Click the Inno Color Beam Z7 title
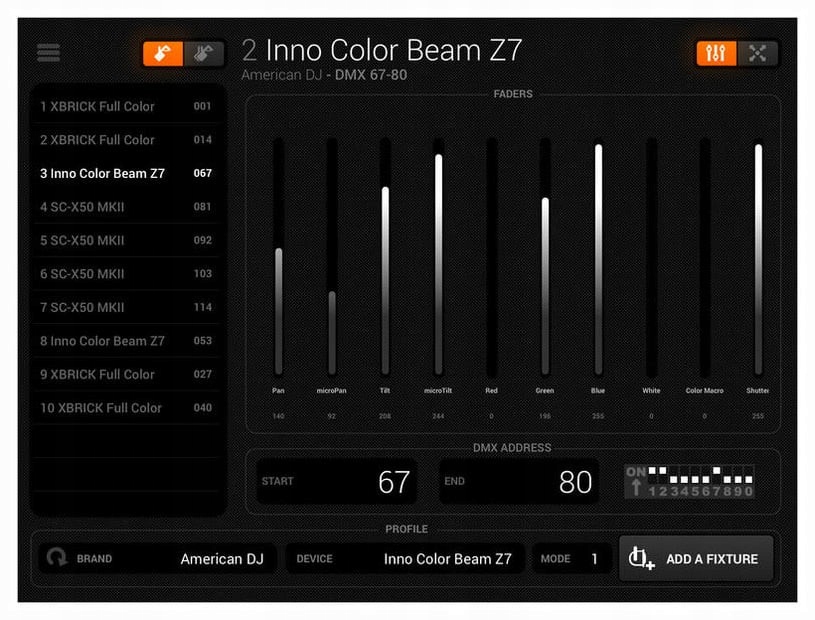The width and height of the screenshot is (815, 620). pyautogui.click(x=393, y=50)
